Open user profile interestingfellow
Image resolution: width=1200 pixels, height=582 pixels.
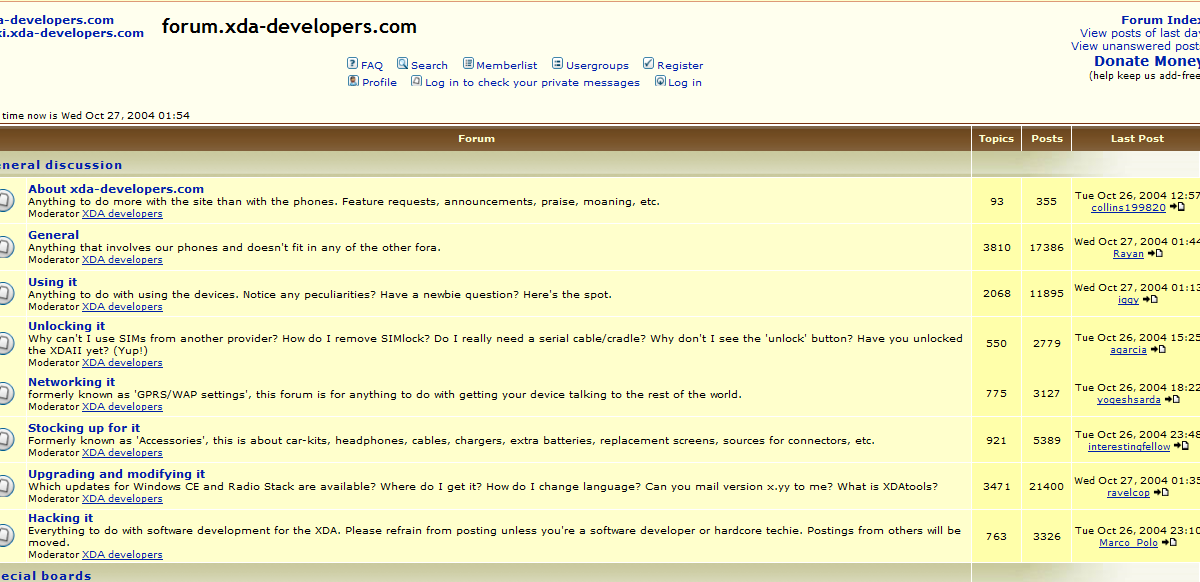1129,447
